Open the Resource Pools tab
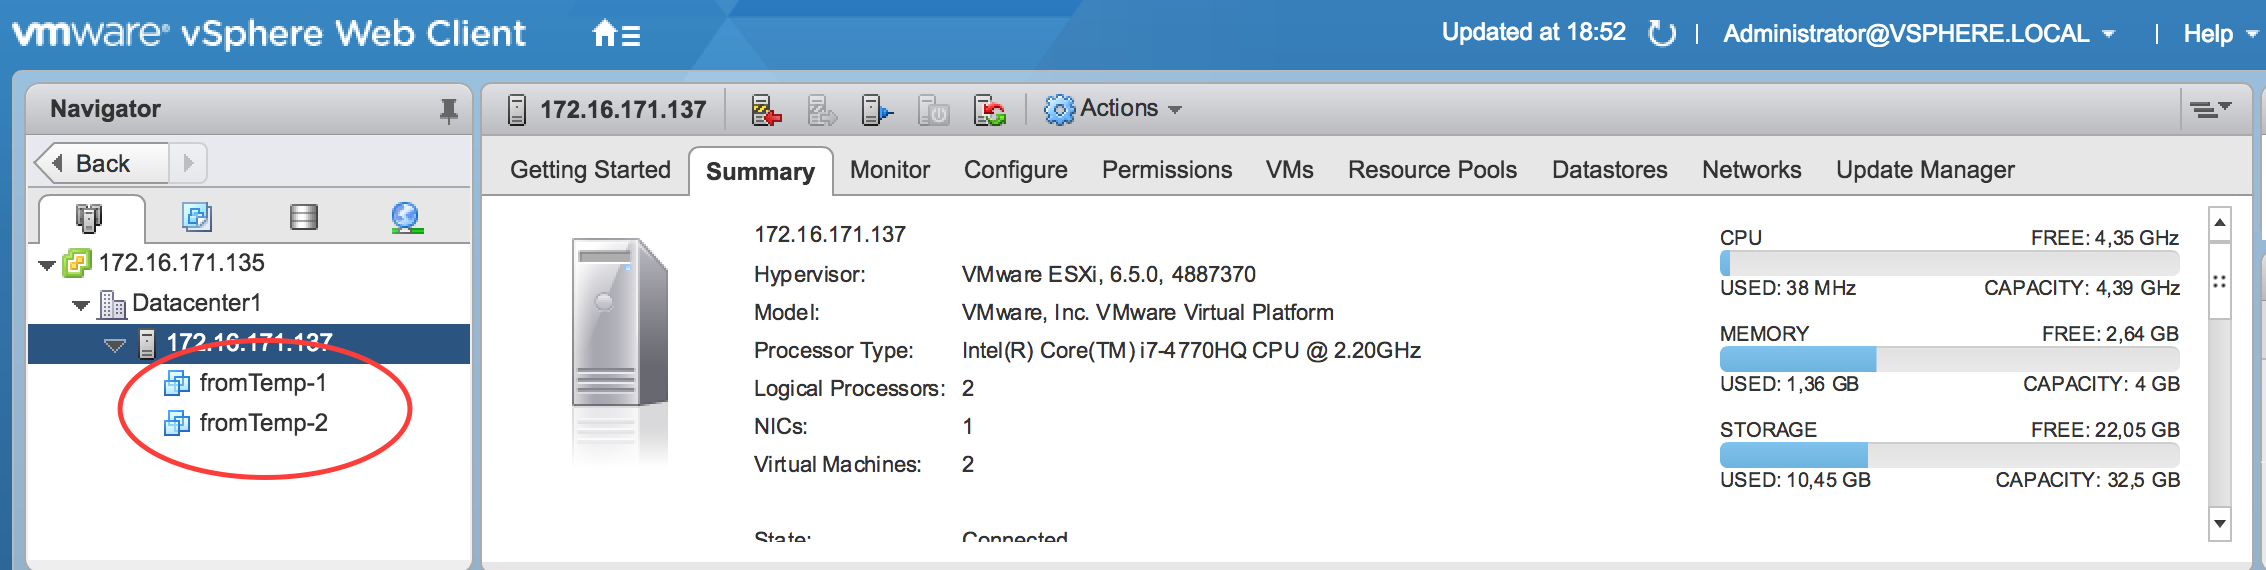Screen dimensions: 2266x570 (1432, 170)
